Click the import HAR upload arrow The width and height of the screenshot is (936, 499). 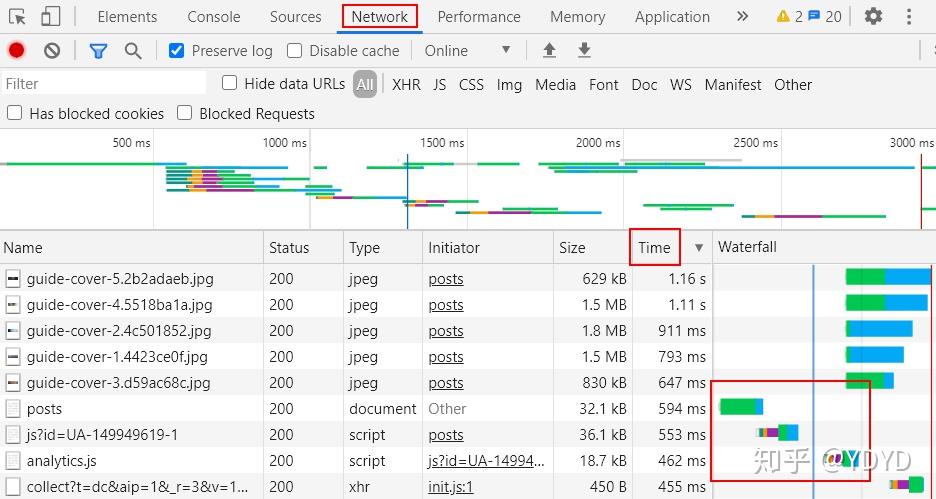point(549,51)
